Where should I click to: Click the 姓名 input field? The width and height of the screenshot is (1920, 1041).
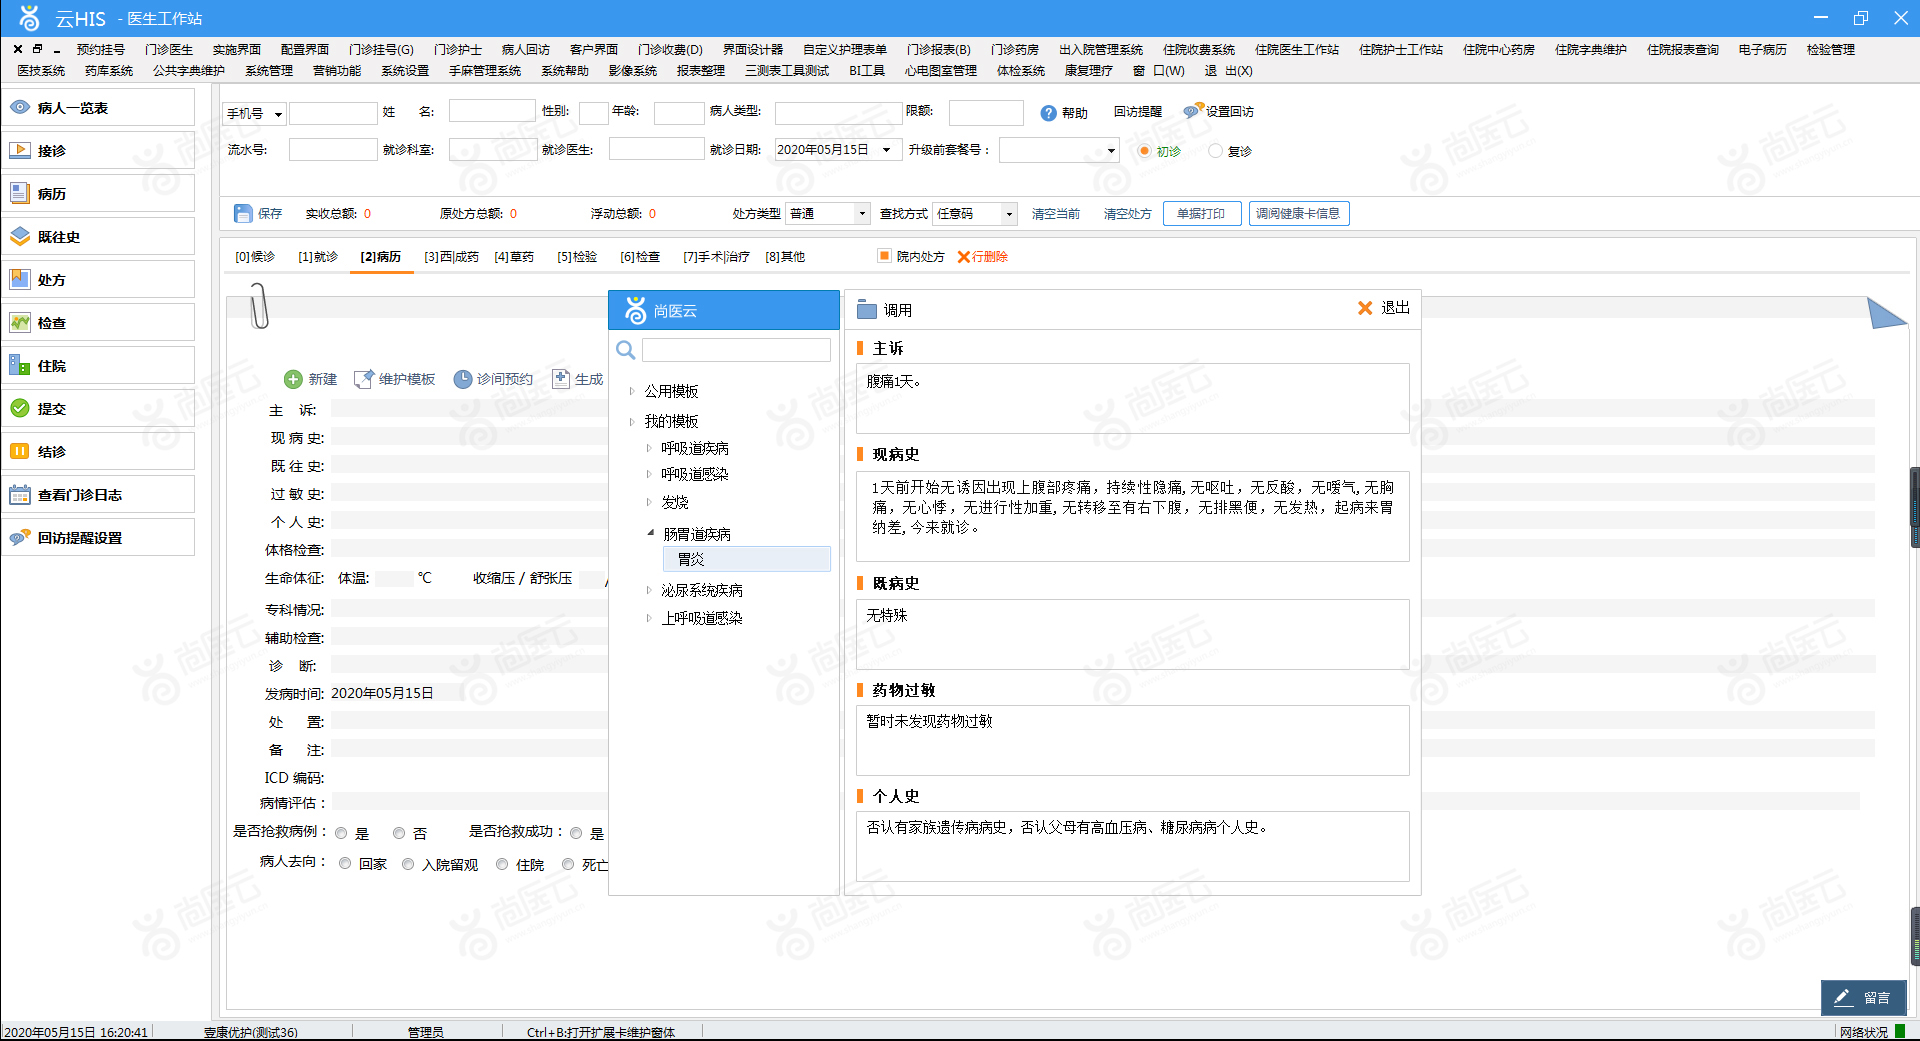pos(492,111)
